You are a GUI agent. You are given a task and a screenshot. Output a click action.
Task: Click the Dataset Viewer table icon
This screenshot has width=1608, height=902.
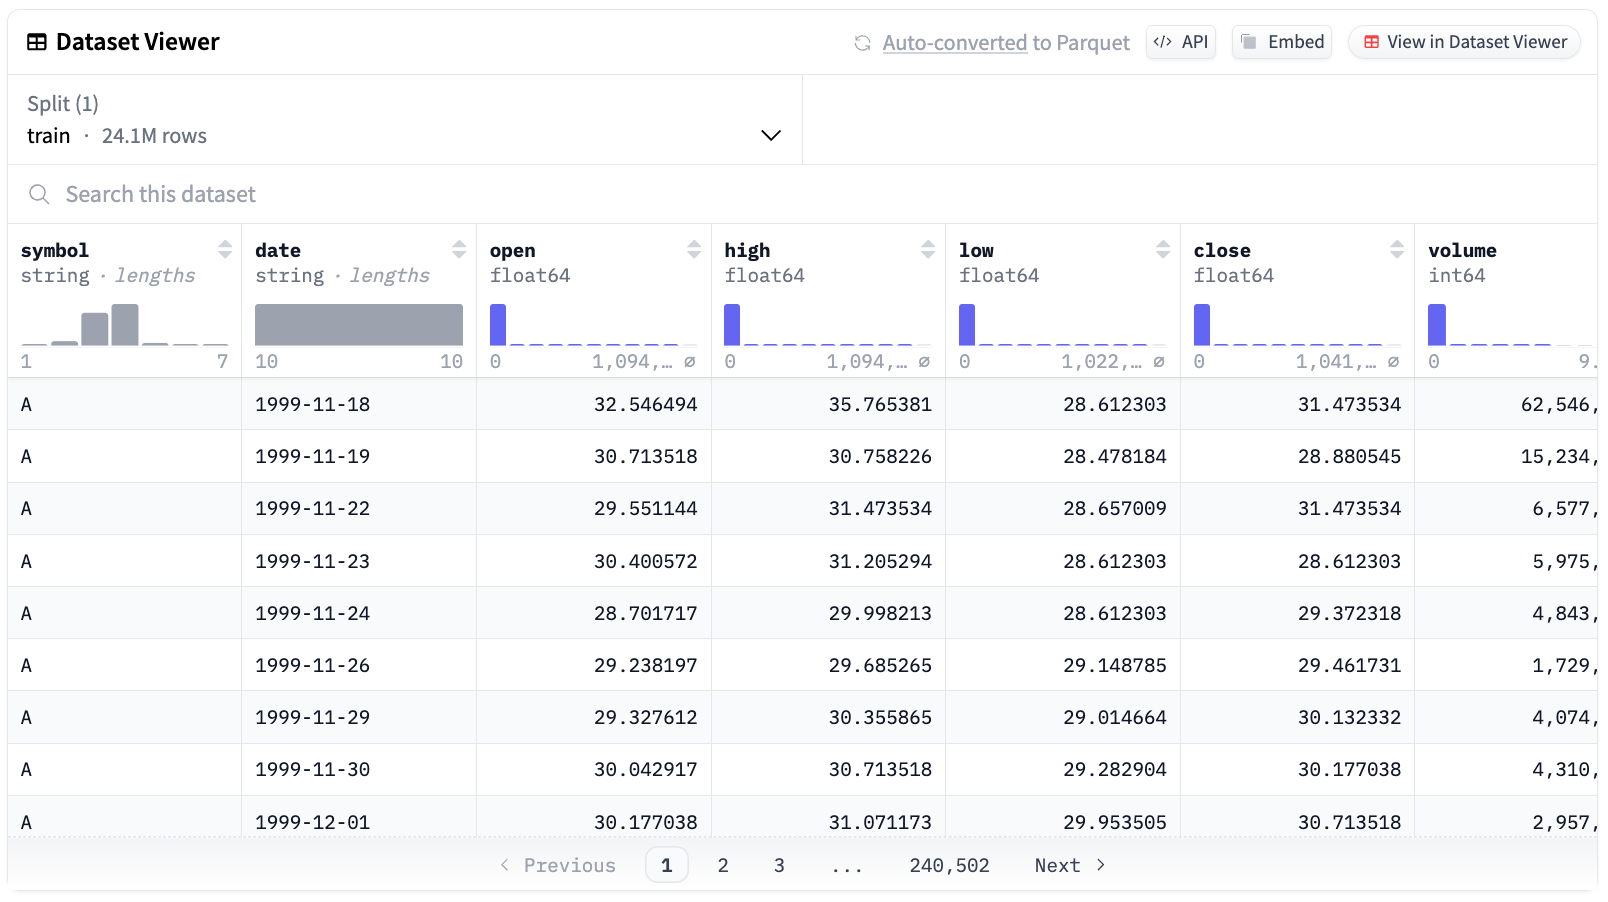[x=37, y=41]
